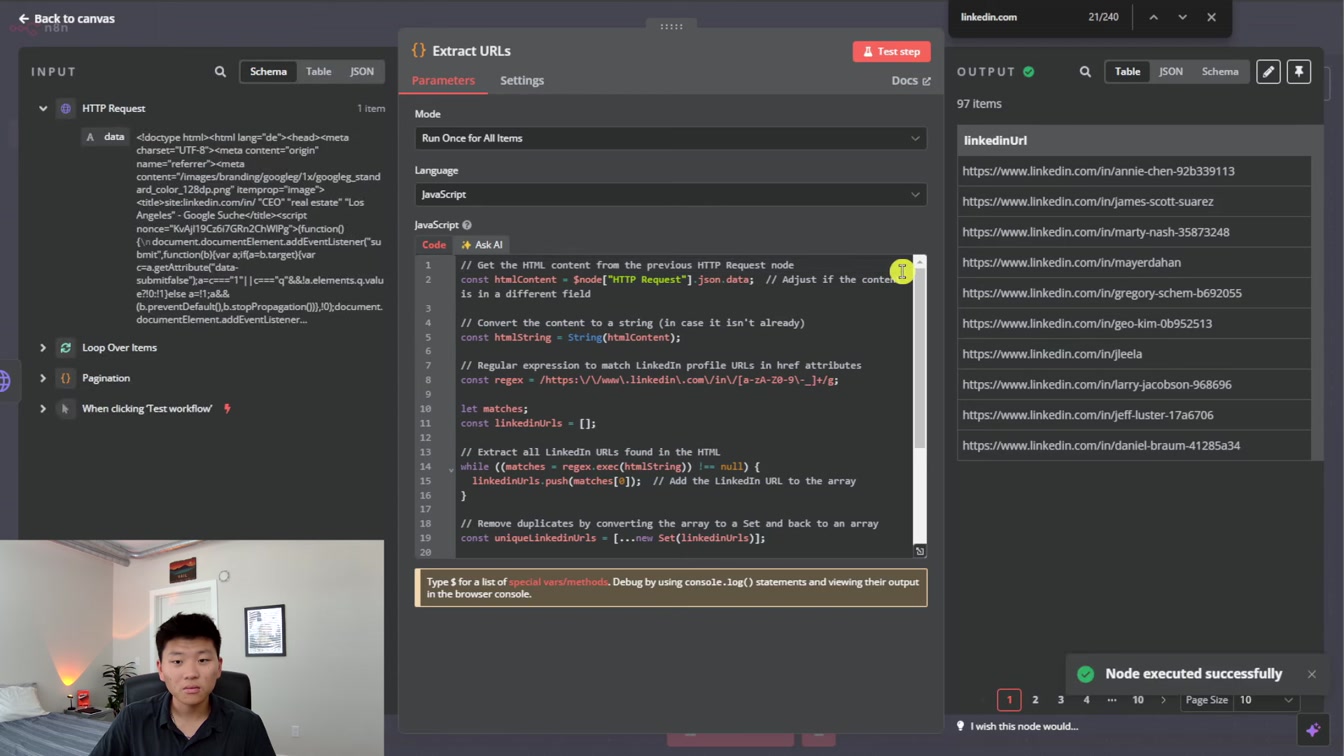Click the code editor vertical scrollbar
The height and width of the screenshot is (756, 1344).
click(920, 360)
